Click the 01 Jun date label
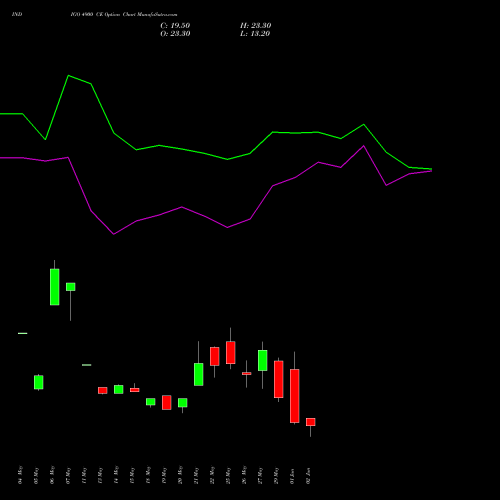The image size is (500, 500). click(292, 475)
